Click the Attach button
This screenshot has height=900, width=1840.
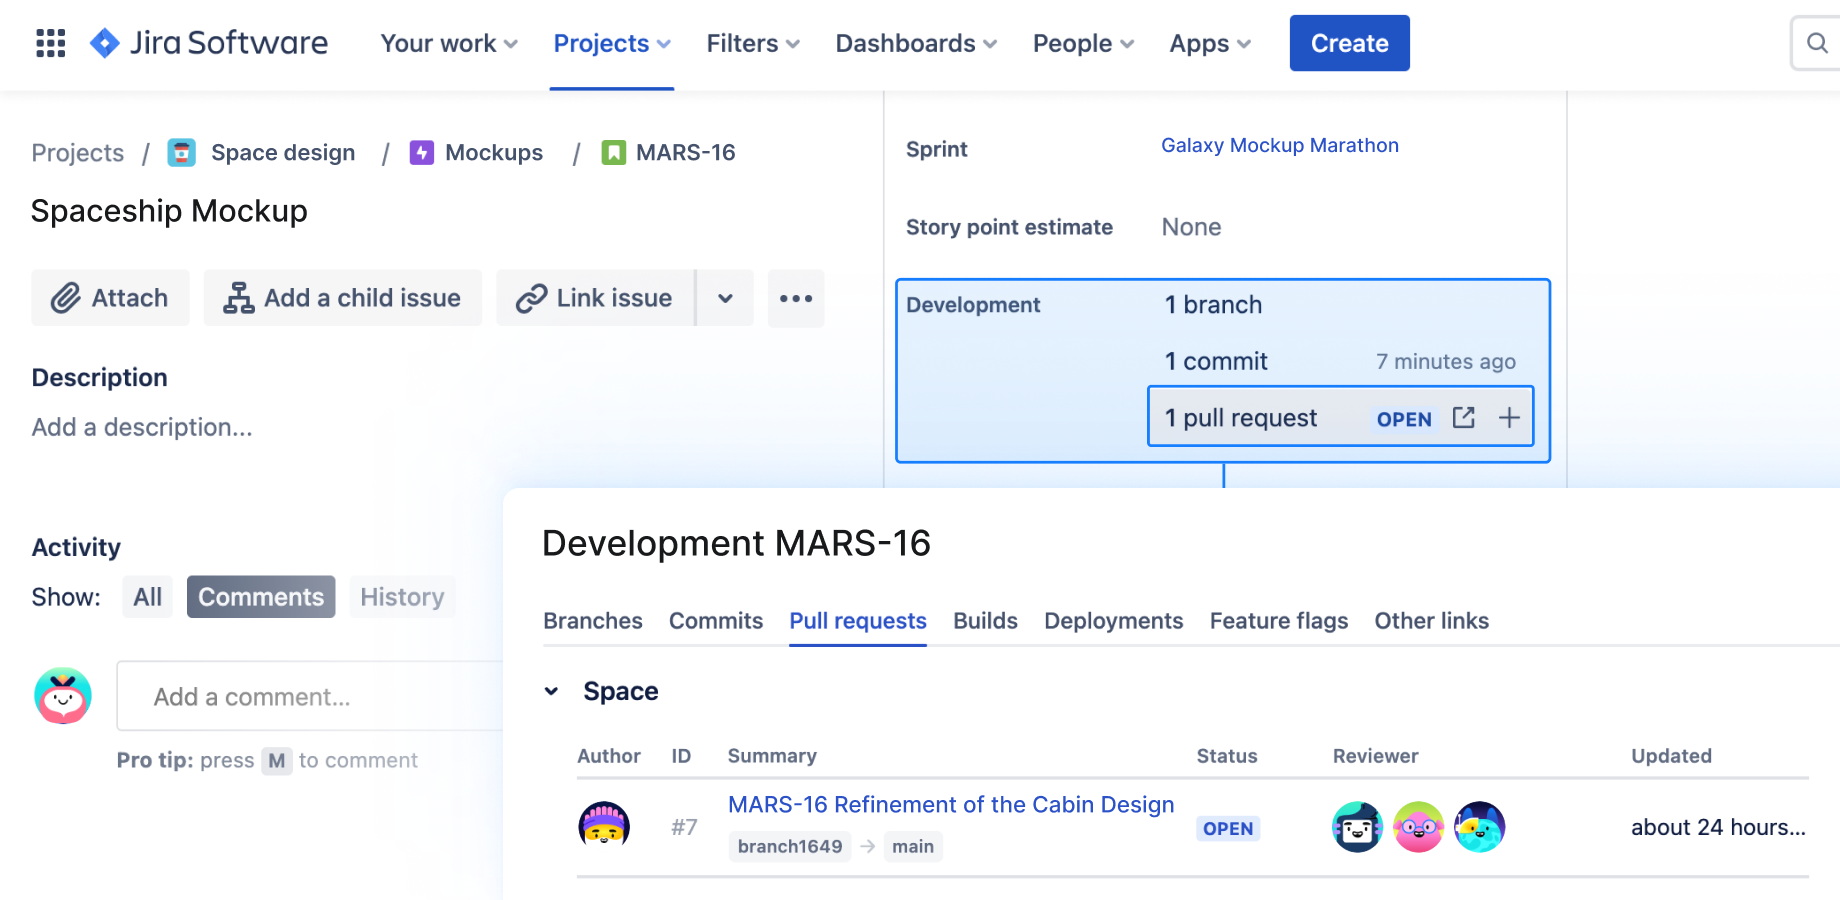coord(110,298)
